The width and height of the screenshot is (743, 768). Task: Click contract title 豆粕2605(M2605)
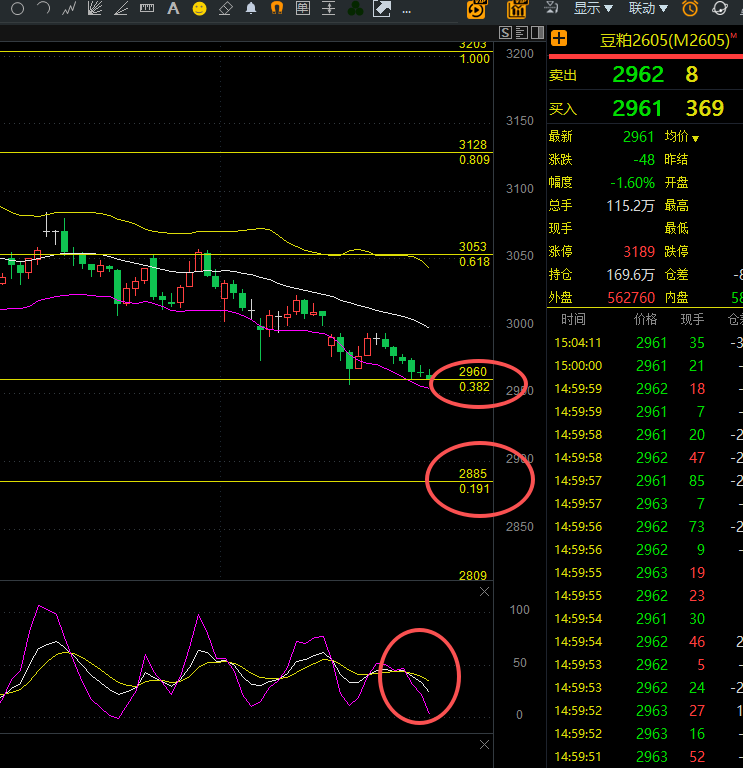(665, 40)
